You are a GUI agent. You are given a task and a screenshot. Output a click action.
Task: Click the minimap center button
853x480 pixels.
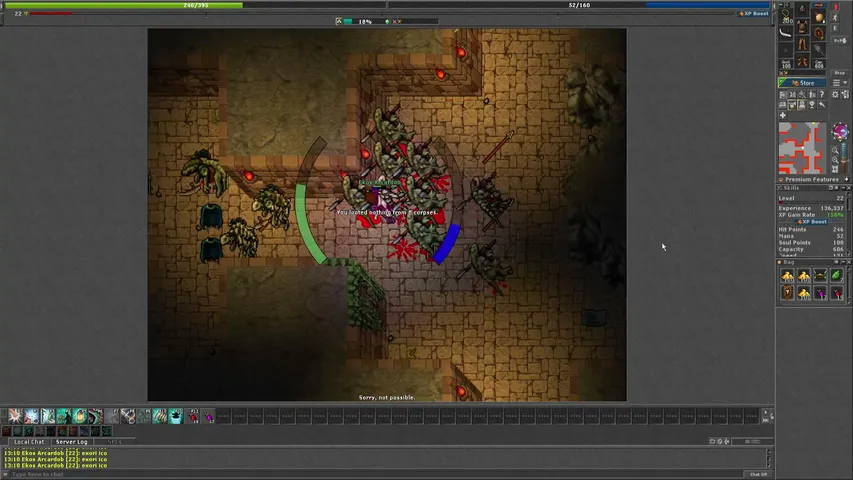tap(835, 169)
